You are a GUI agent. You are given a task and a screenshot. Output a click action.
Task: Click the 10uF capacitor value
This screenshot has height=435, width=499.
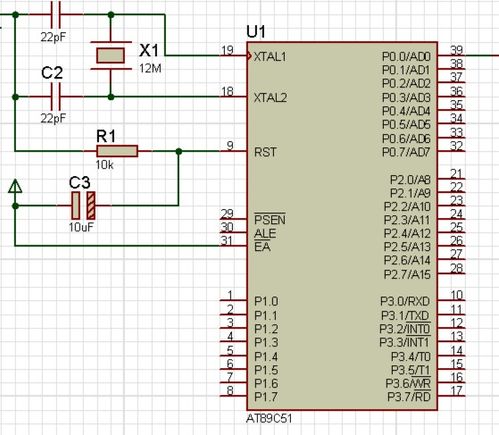point(81,227)
